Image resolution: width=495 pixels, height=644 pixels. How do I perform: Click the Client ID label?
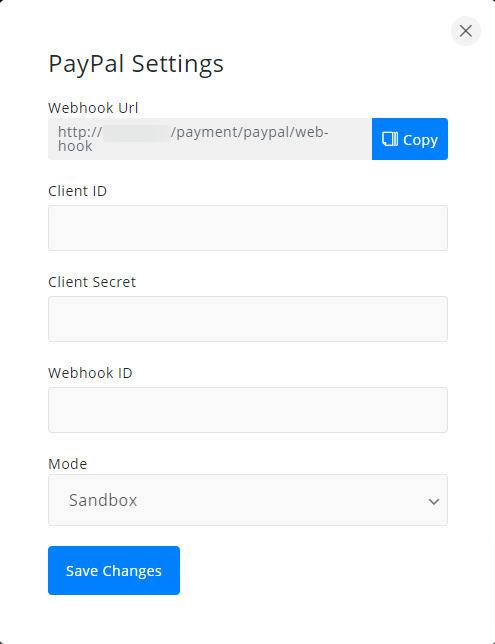click(77, 191)
